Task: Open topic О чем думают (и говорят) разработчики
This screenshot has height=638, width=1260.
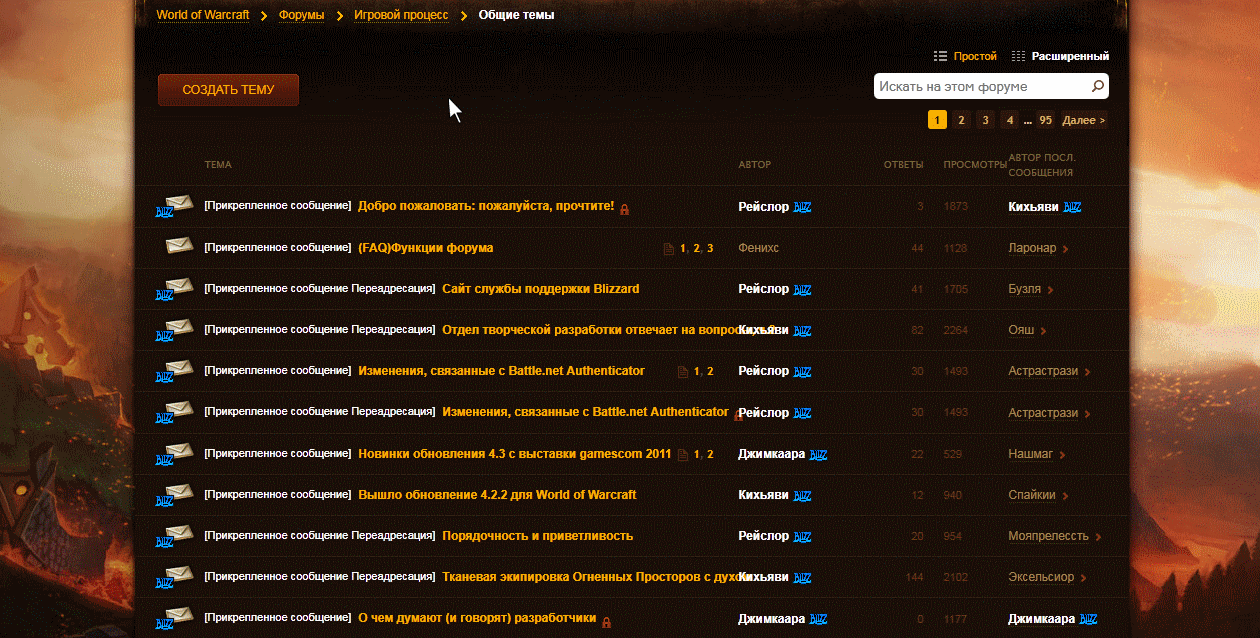Action: click(477, 618)
